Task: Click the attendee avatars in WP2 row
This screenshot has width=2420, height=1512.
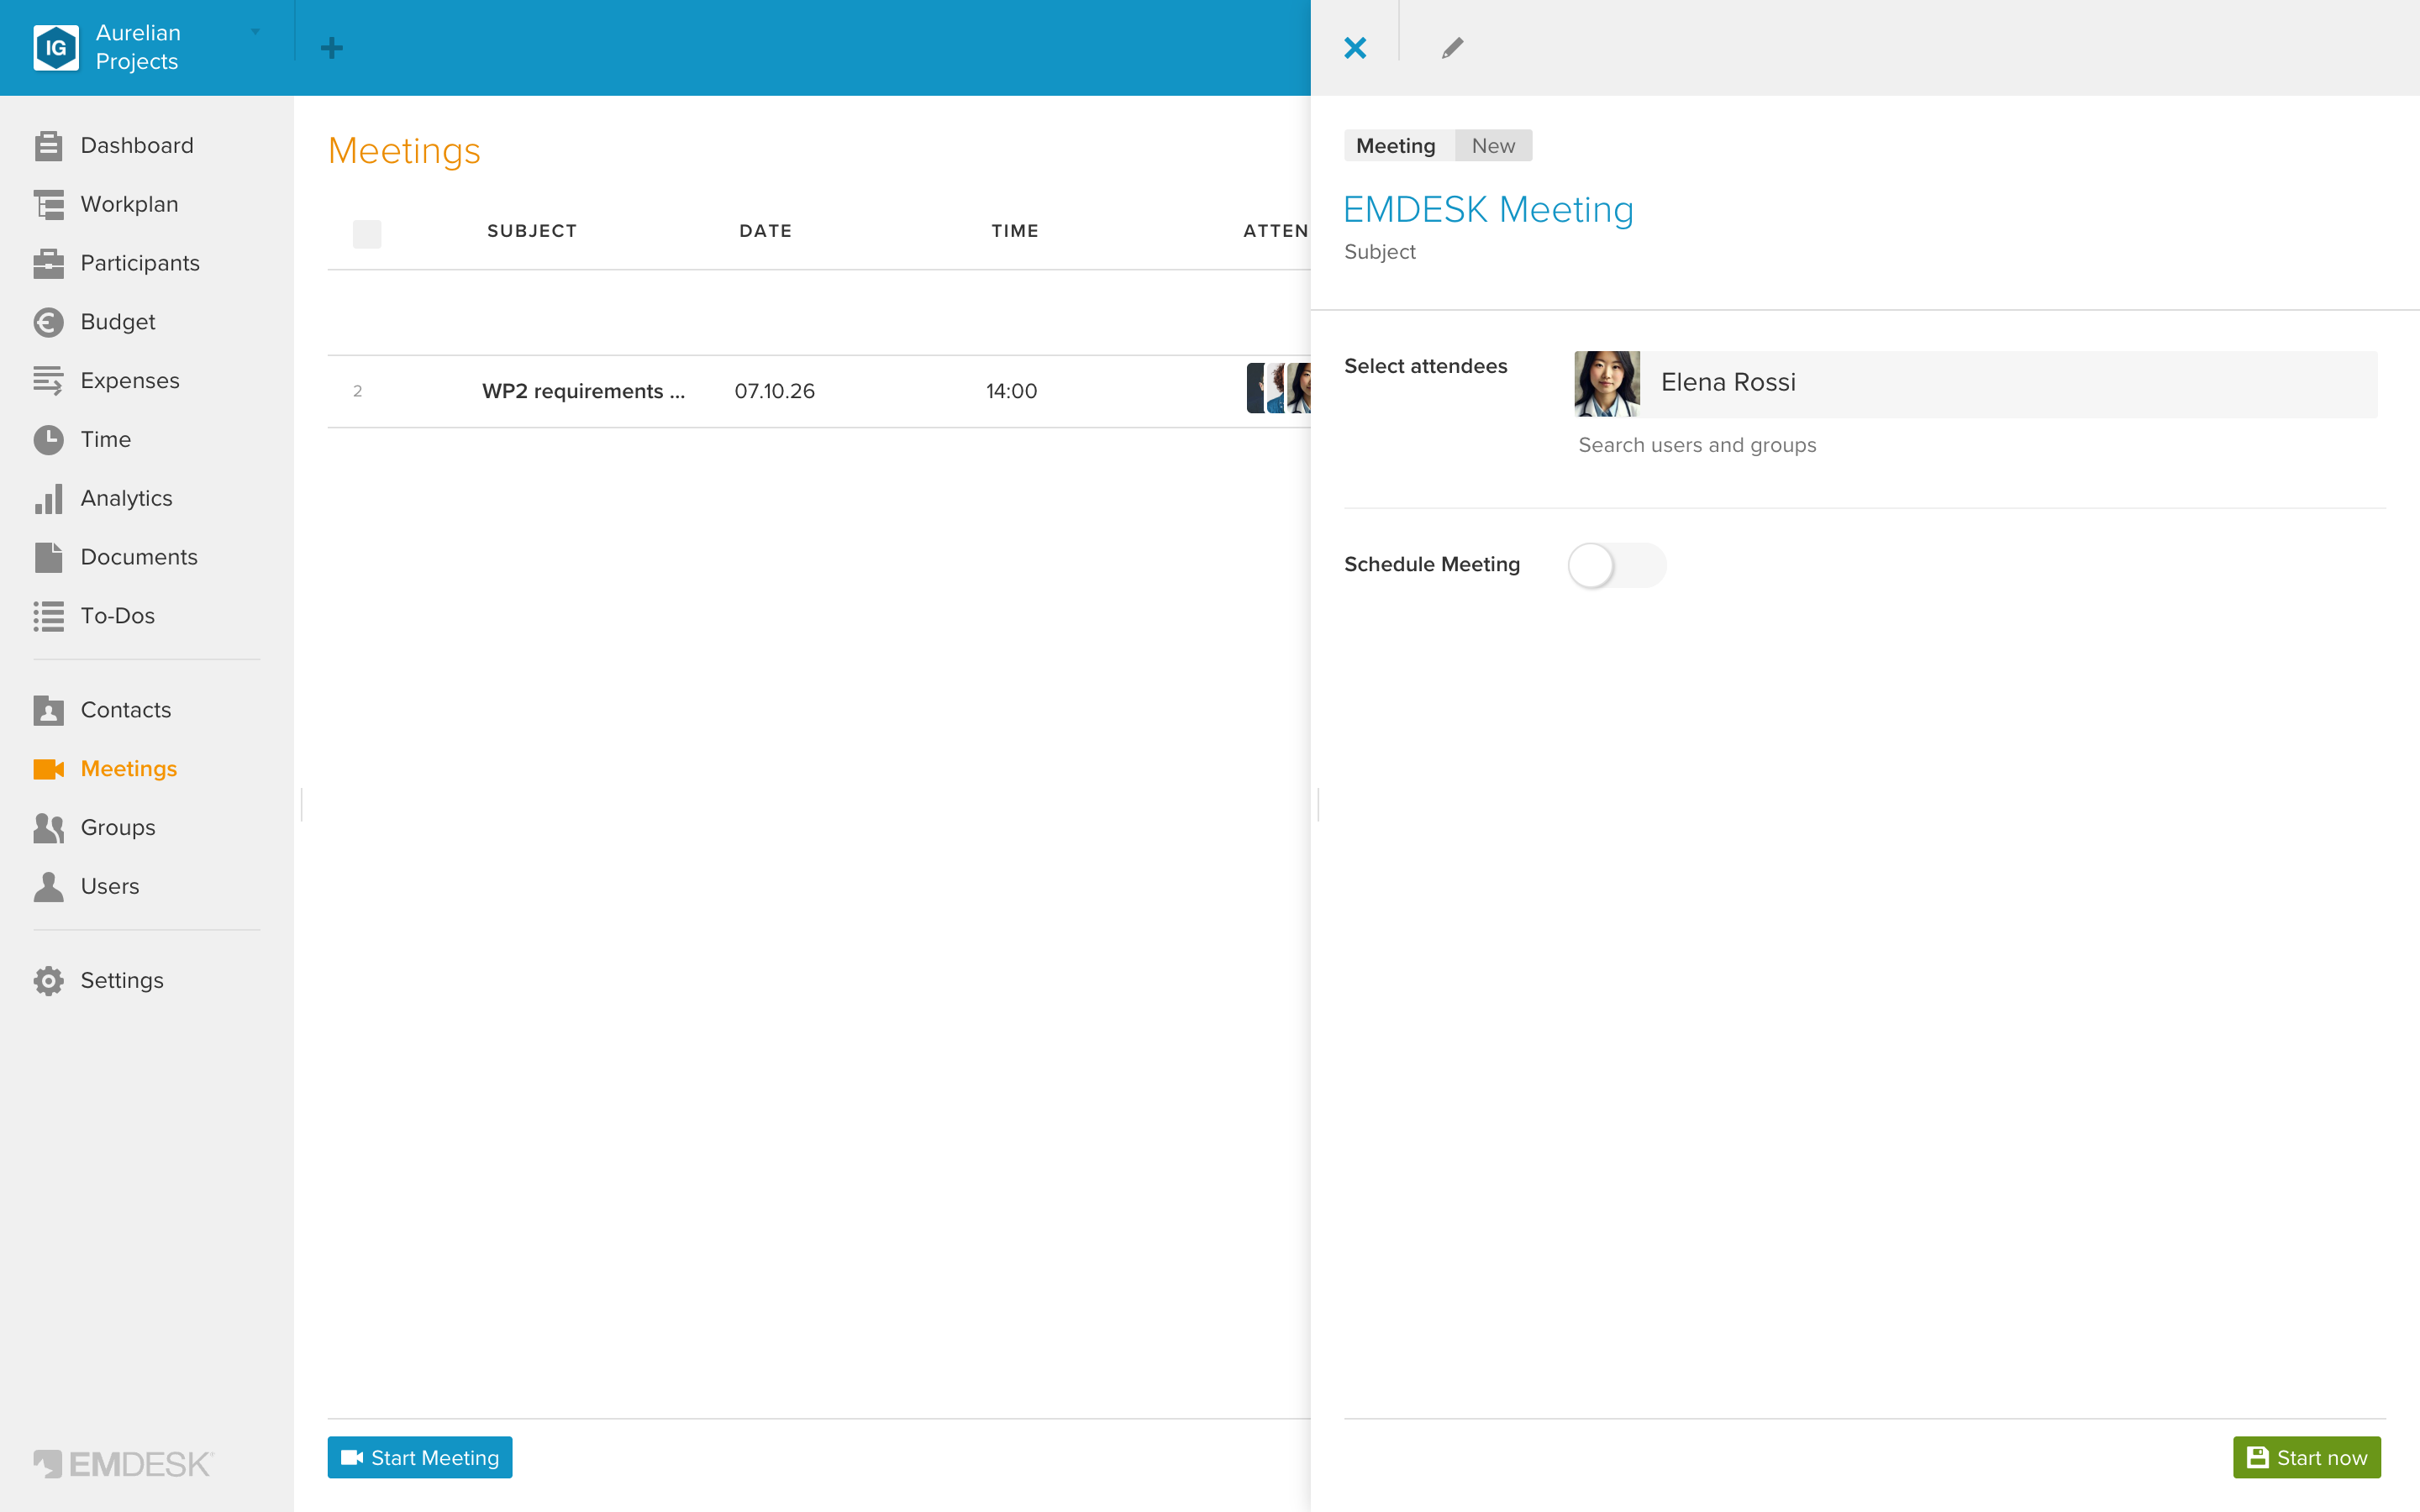Action: [x=1278, y=388]
